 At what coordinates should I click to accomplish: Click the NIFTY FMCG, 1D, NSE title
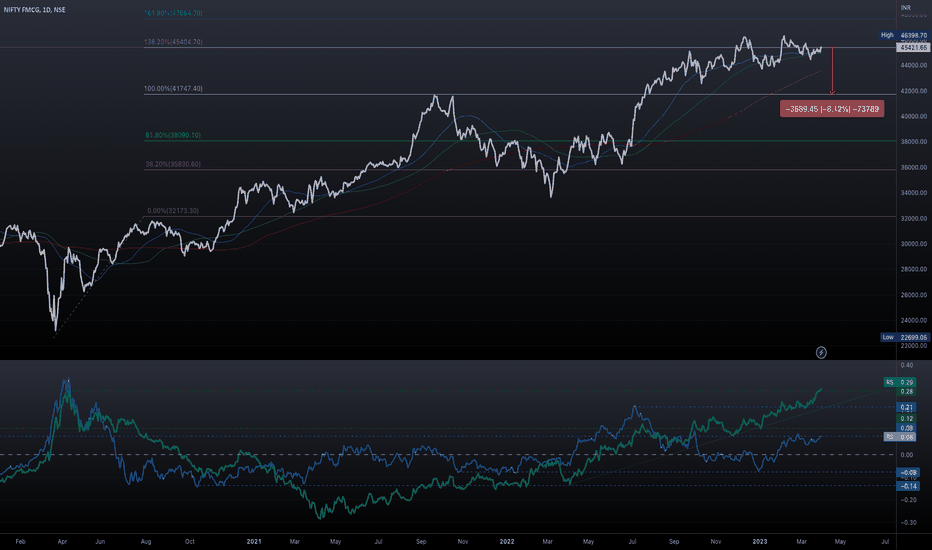(x=34, y=10)
